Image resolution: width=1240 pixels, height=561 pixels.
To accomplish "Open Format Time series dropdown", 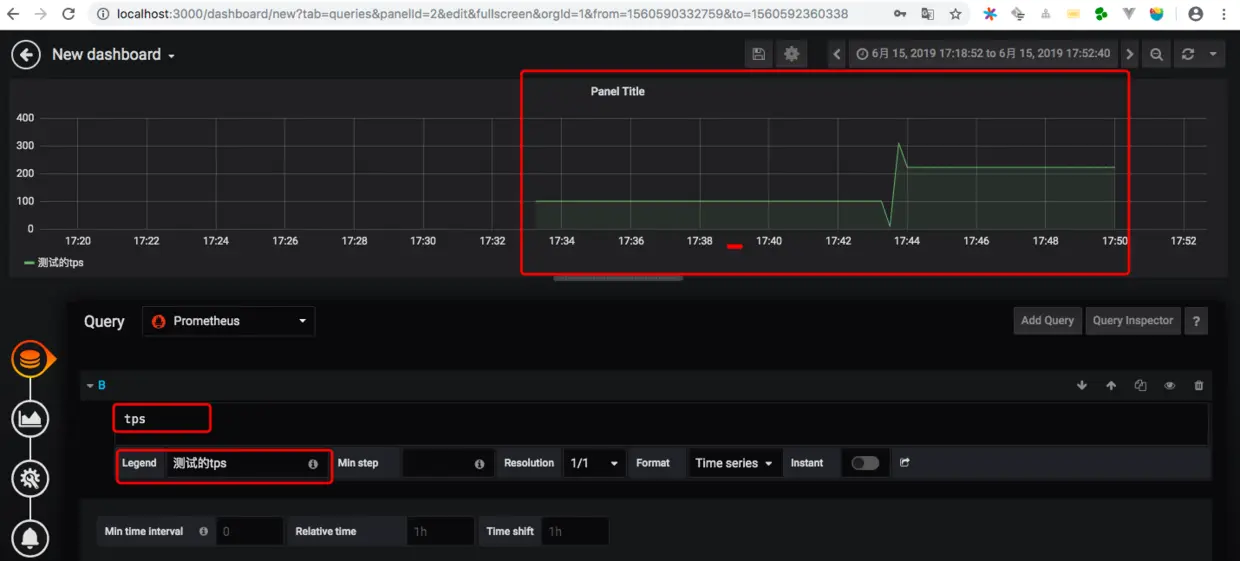I will click(735, 464).
